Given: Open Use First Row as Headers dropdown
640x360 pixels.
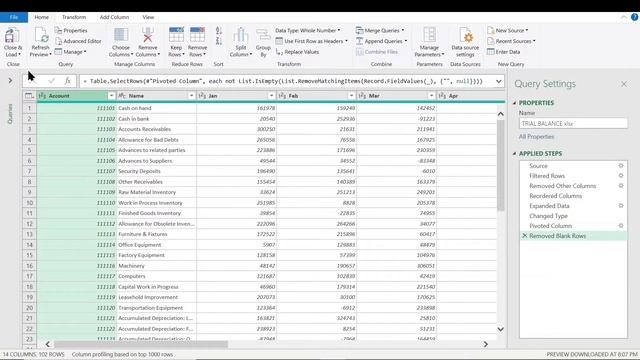Looking at the screenshot, I should [312, 41].
